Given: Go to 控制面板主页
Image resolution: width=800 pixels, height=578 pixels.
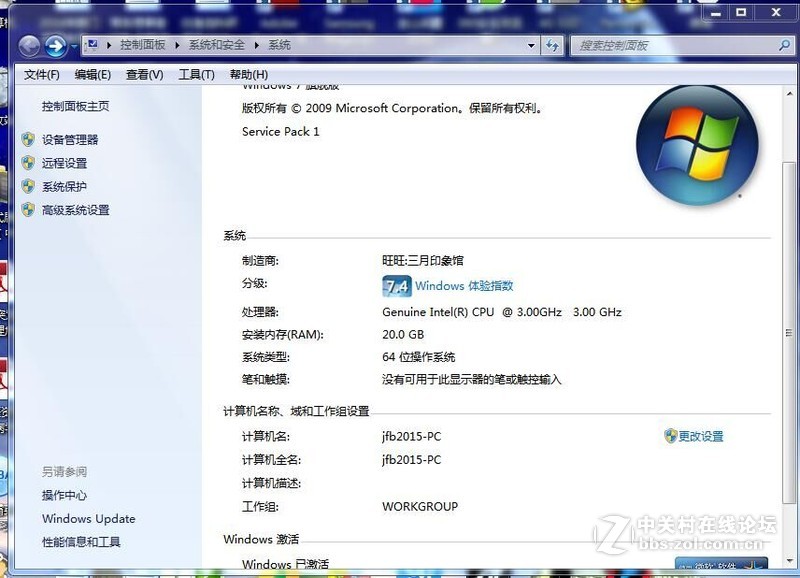Looking at the screenshot, I should click(x=76, y=106).
